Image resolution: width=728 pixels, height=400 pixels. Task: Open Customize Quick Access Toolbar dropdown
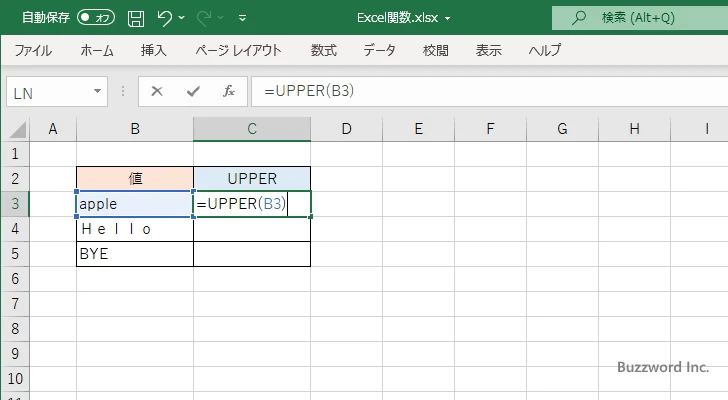tap(242, 18)
